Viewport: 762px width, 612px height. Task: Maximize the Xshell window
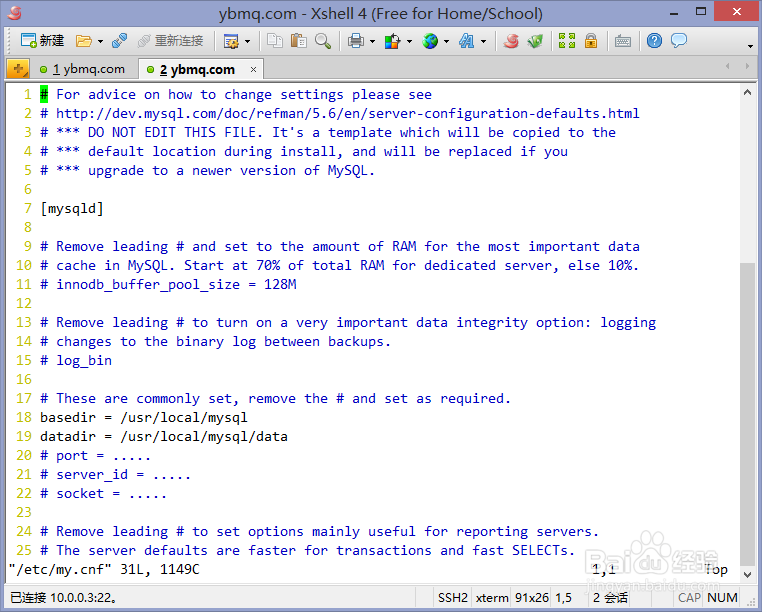click(701, 12)
